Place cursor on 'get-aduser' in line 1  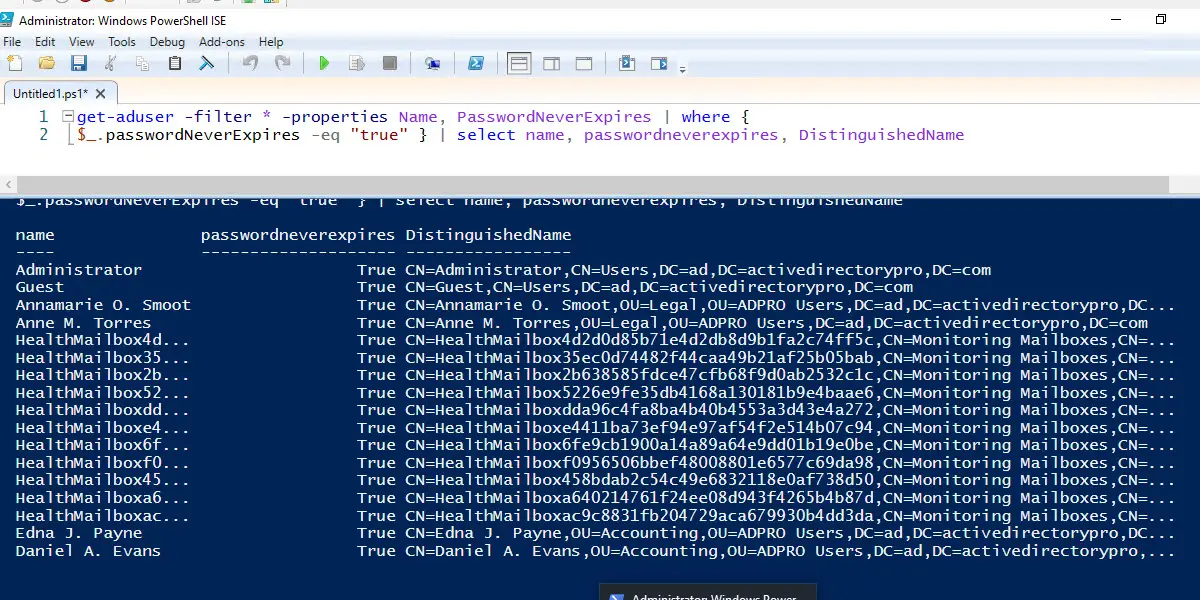[x=125, y=117]
